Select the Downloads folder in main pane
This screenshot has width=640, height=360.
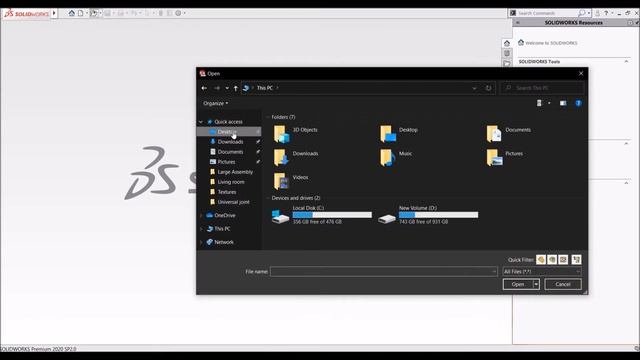point(296,157)
